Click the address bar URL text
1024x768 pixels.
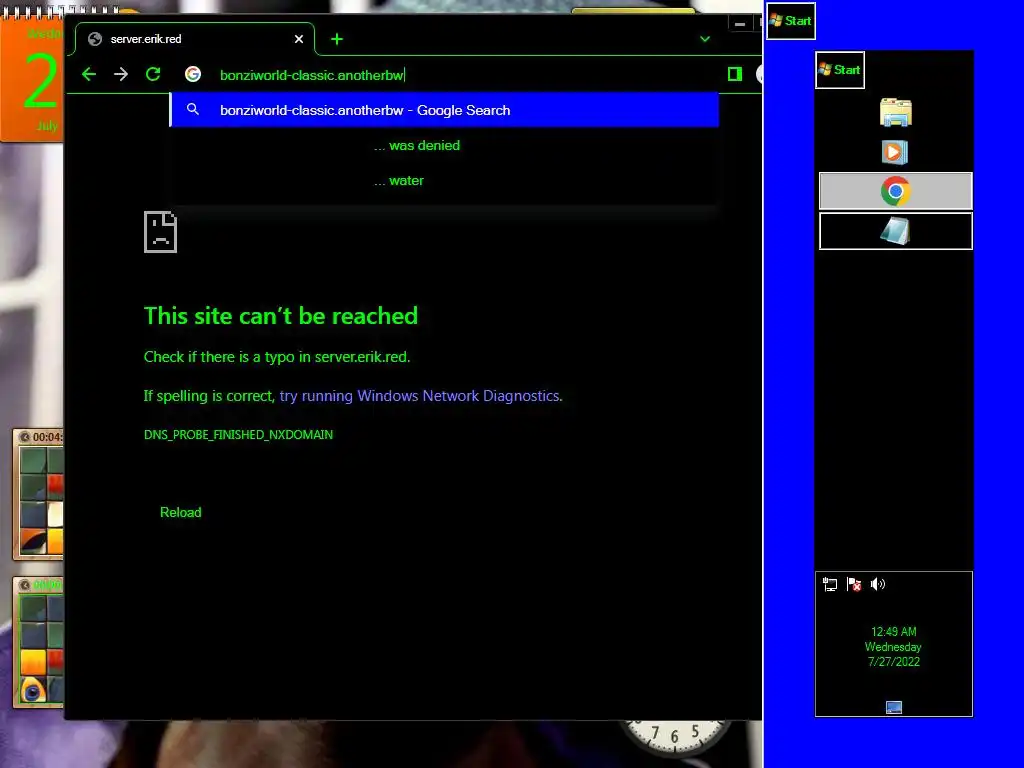click(312, 75)
